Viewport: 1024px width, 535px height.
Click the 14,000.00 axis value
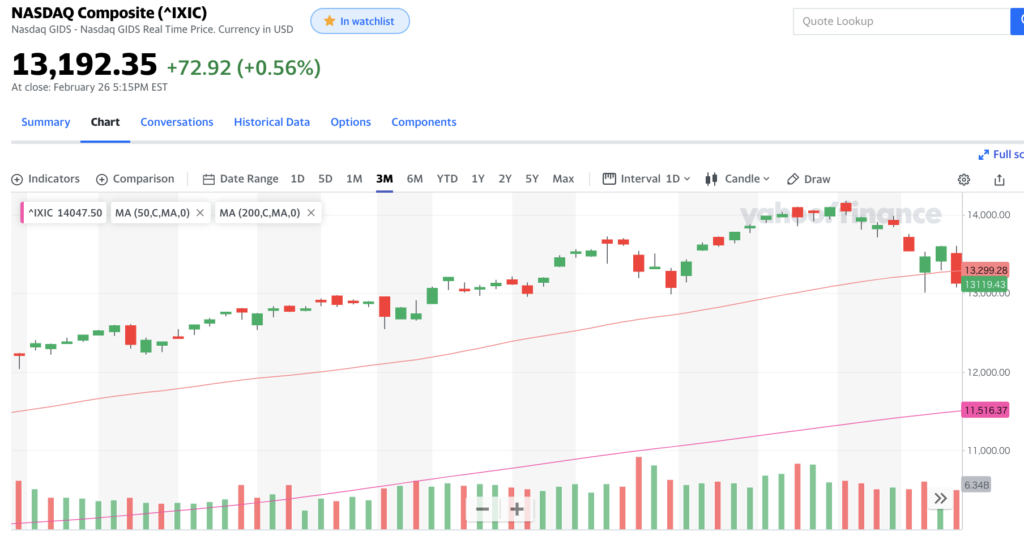click(988, 214)
